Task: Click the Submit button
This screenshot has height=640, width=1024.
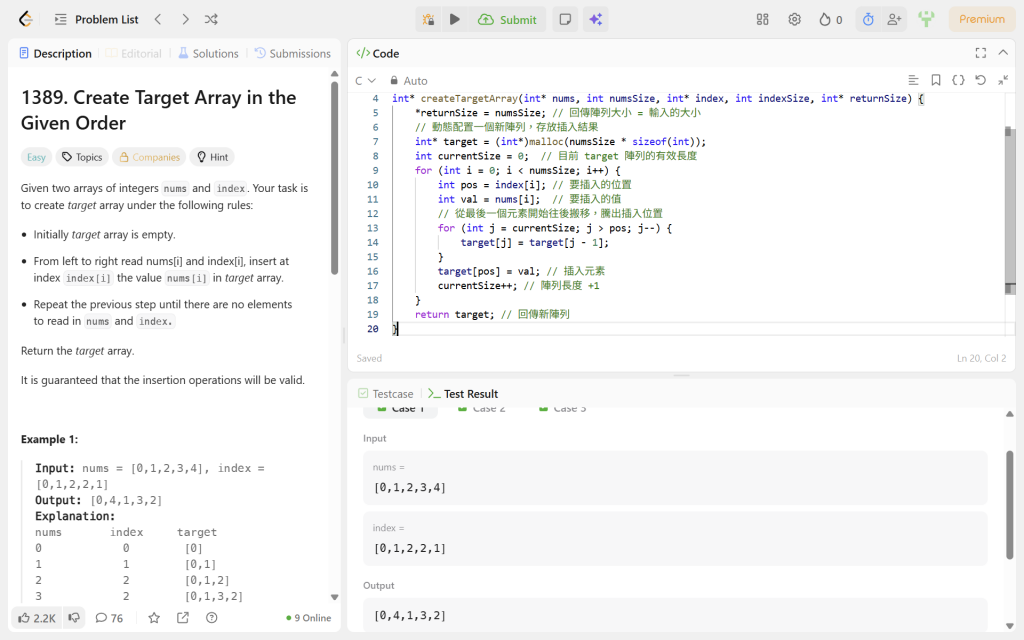Action: (508, 19)
